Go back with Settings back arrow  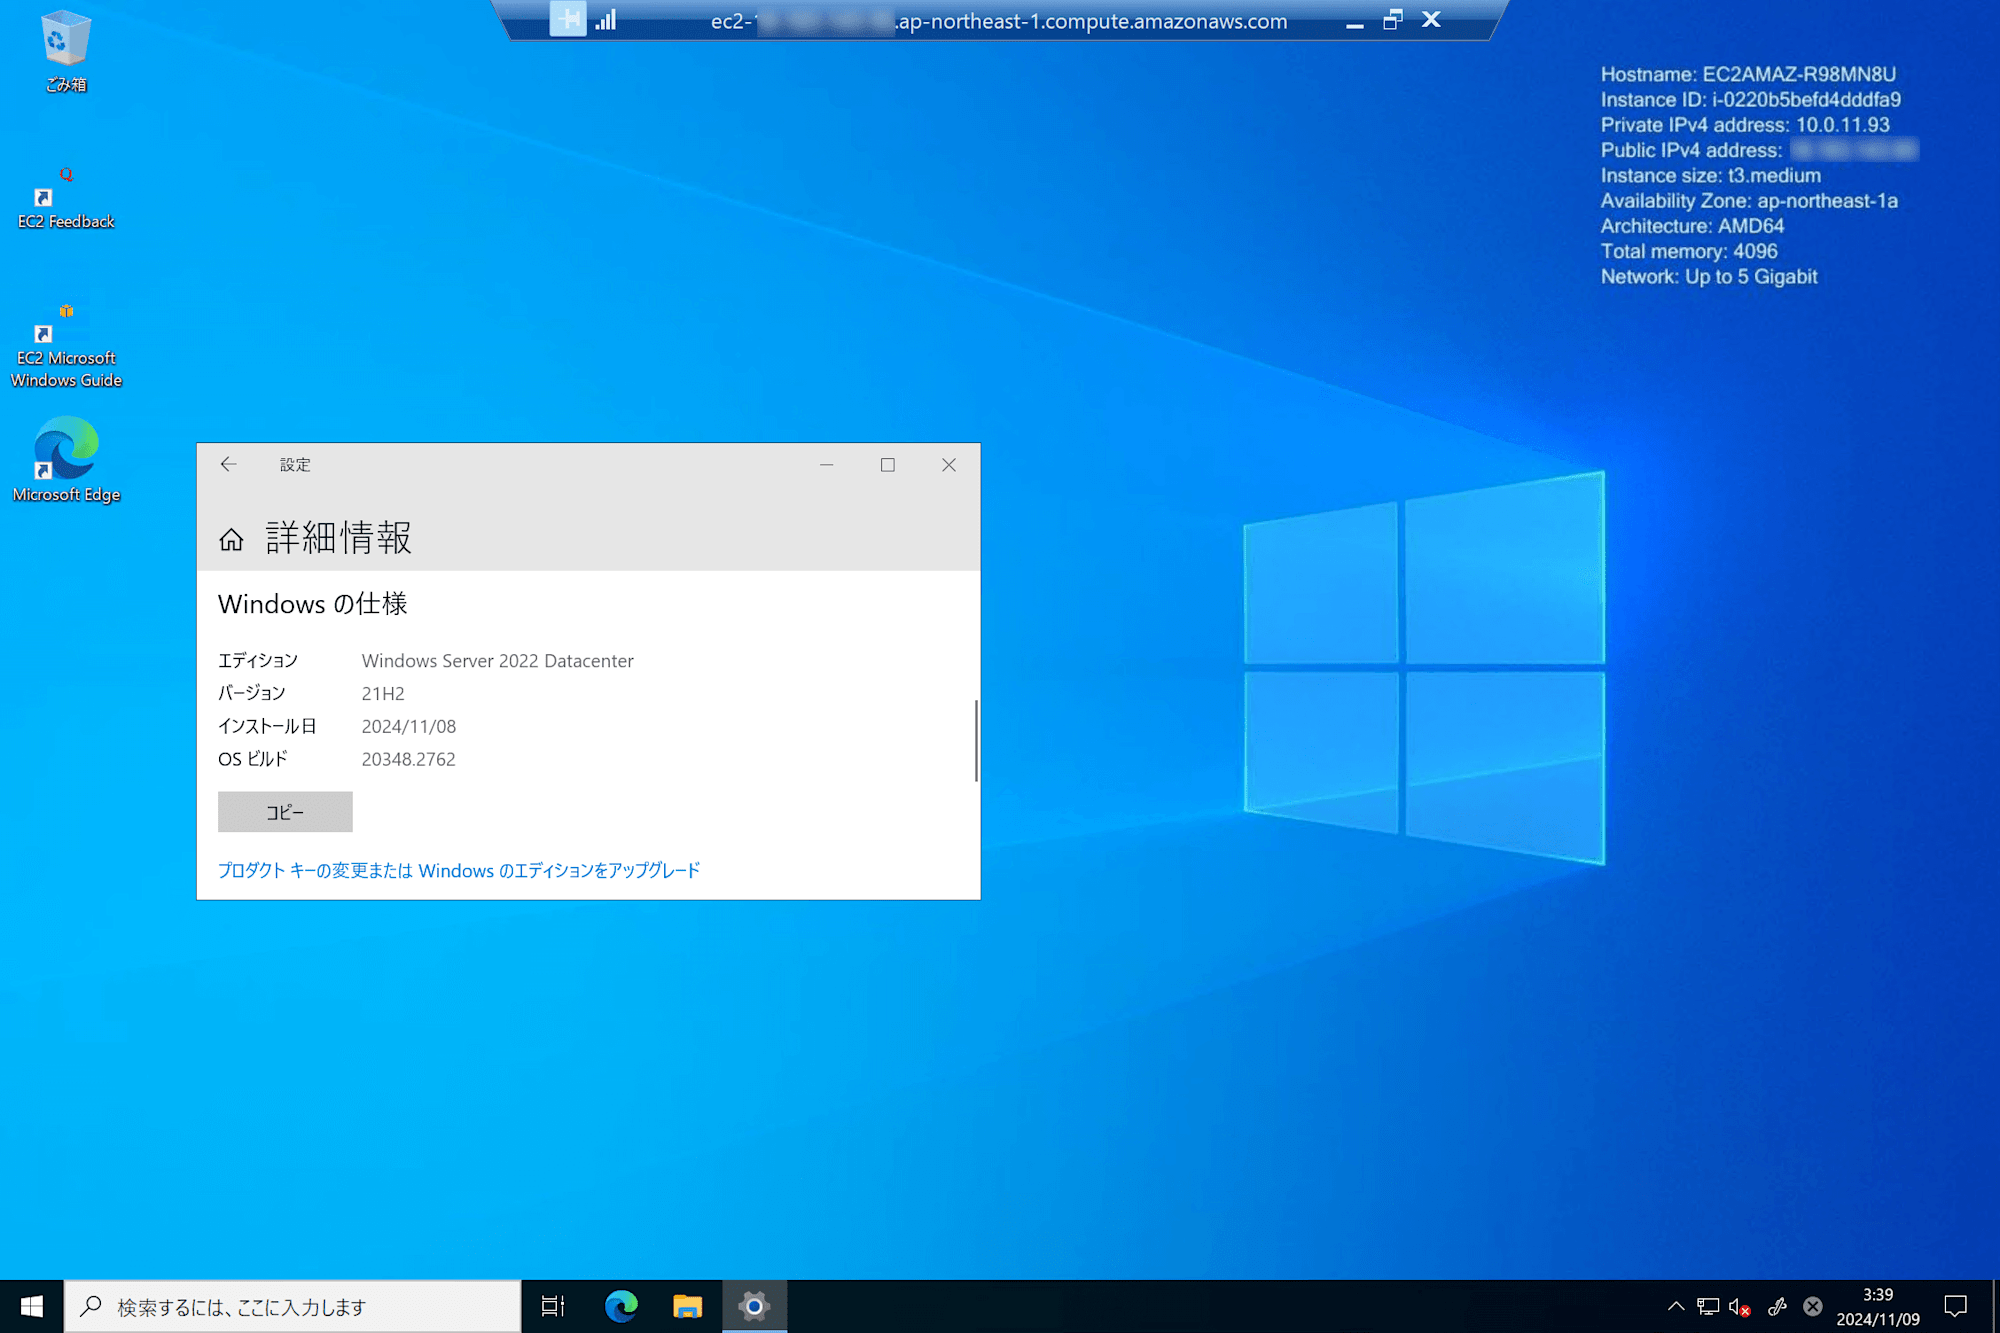pos(228,464)
